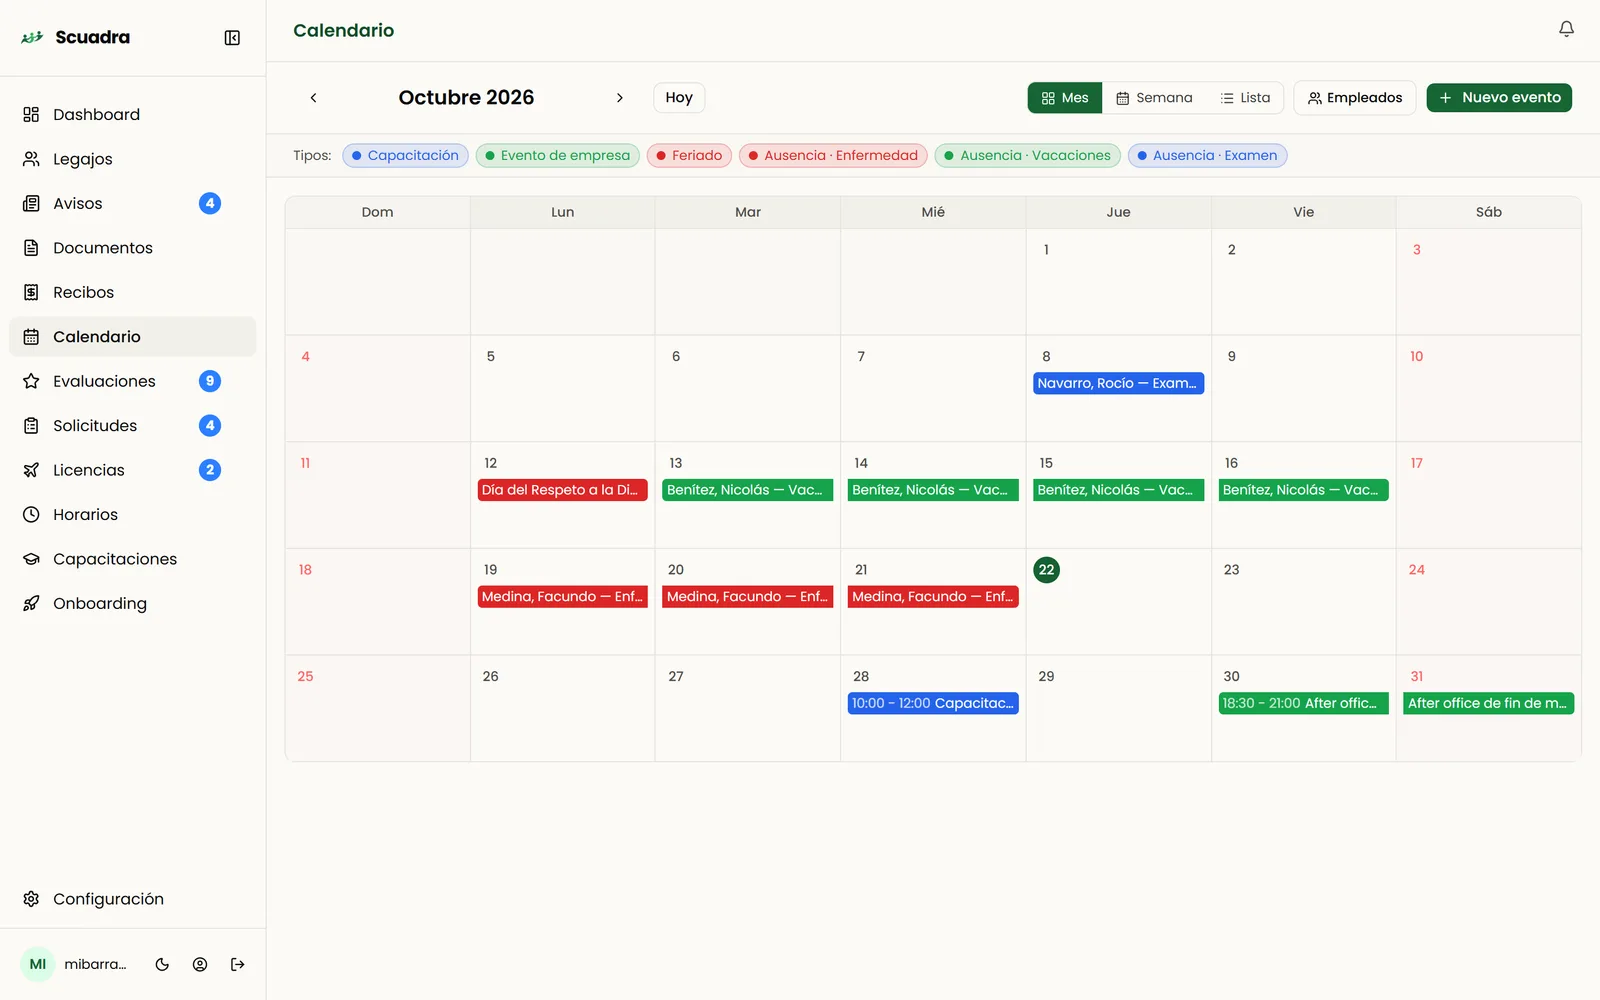Go to Capacitaciones
Screen dimensions: 1600x1000
pyautogui.click(x=132, y=559)
